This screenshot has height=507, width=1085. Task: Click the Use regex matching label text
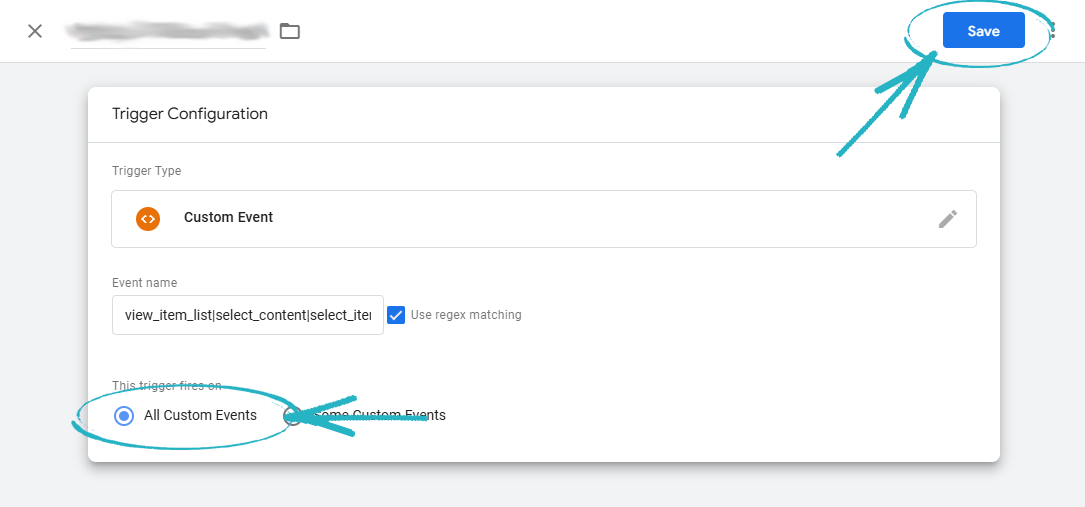(x=466, y=315)
